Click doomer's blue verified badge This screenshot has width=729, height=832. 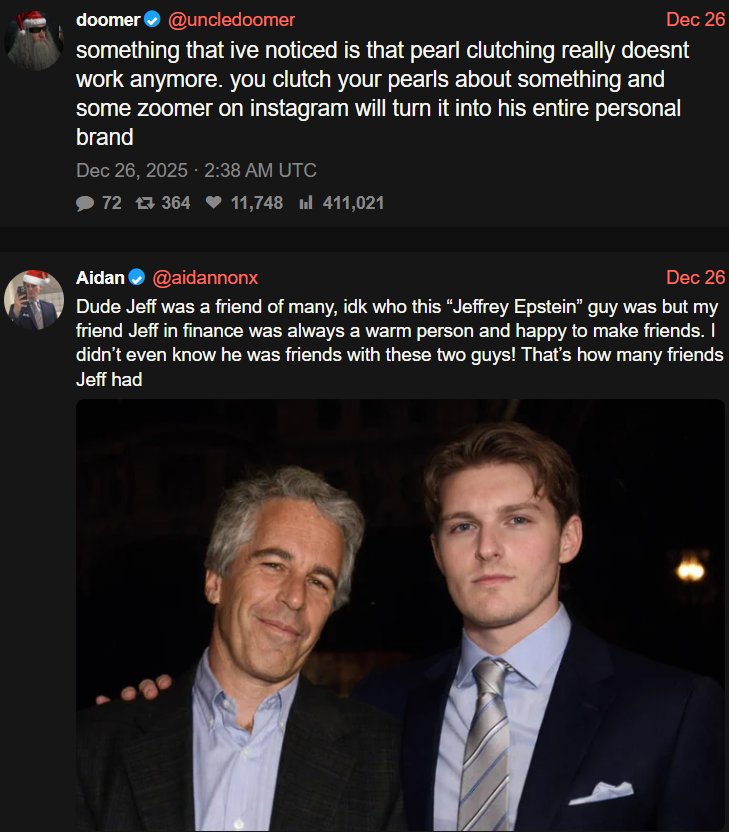point(153,20)
